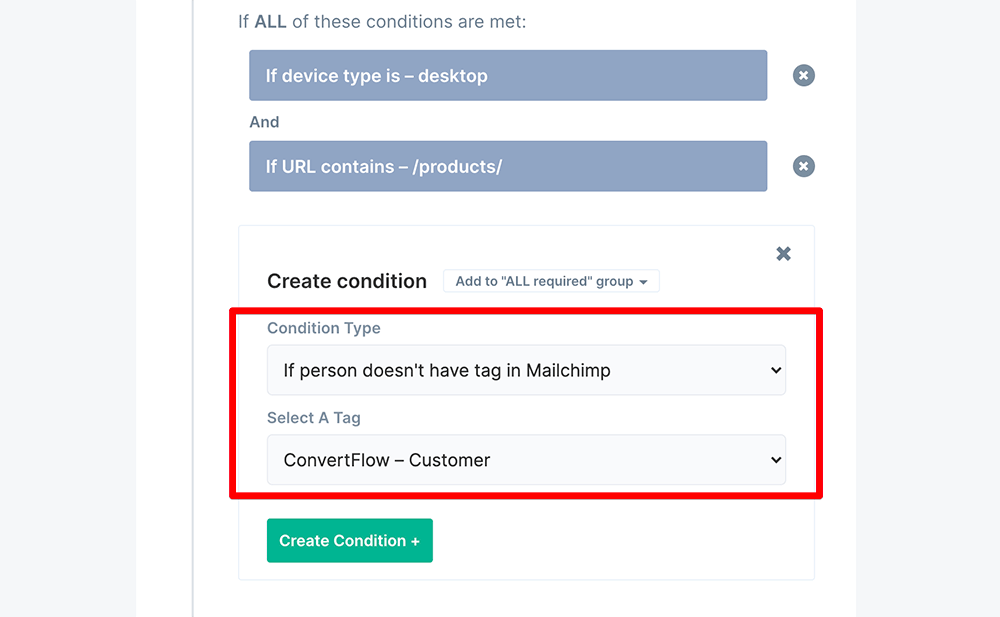Screen dimensions: 1000x617
Task: Remove the 'If device type is – desktop' condition
Action: (803, 75)
